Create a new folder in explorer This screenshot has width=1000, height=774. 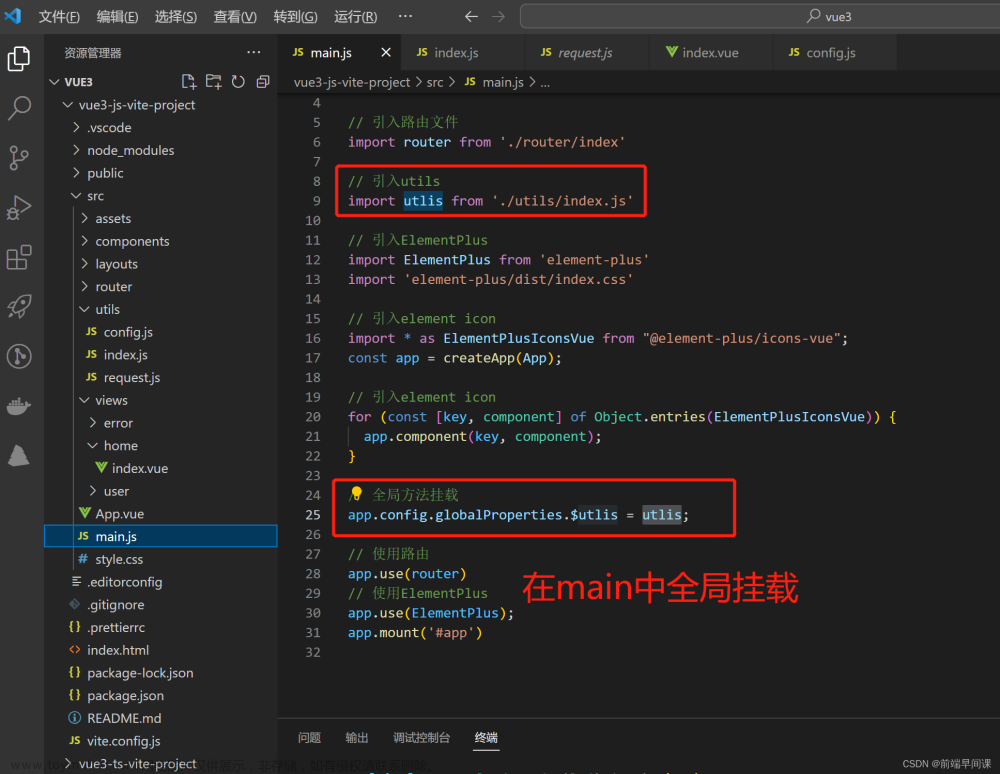click(214, 82)
